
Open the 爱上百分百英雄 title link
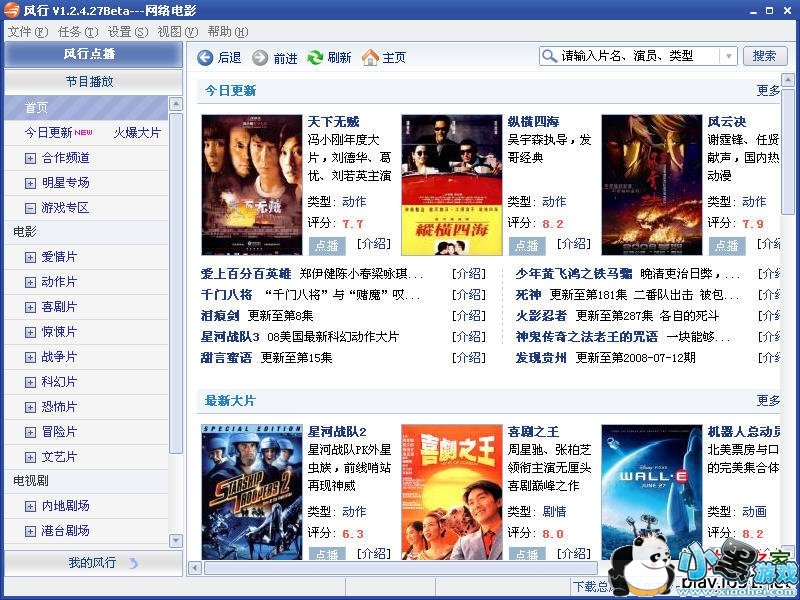[246, 274]
